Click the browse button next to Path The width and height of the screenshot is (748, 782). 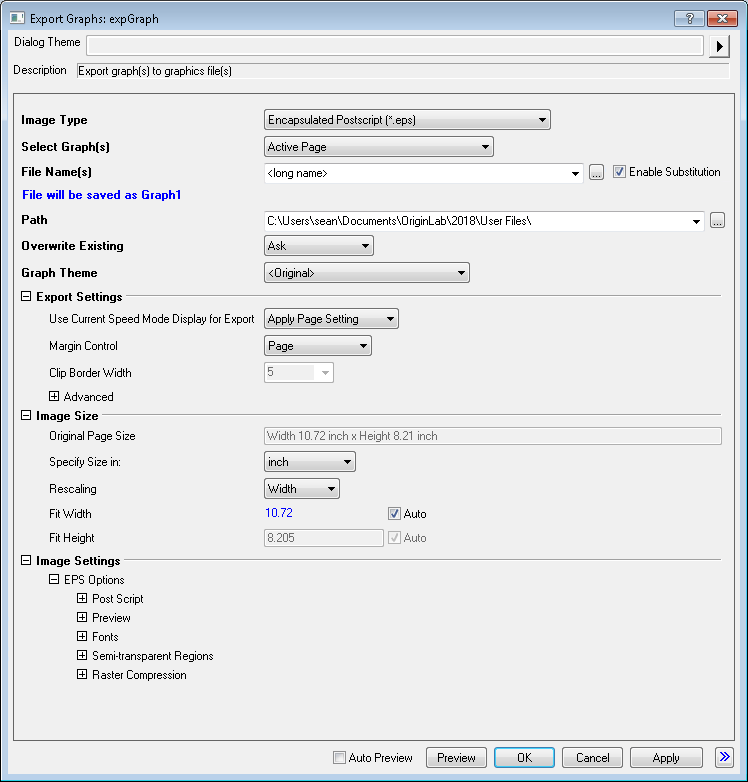(x=716, y=221)
